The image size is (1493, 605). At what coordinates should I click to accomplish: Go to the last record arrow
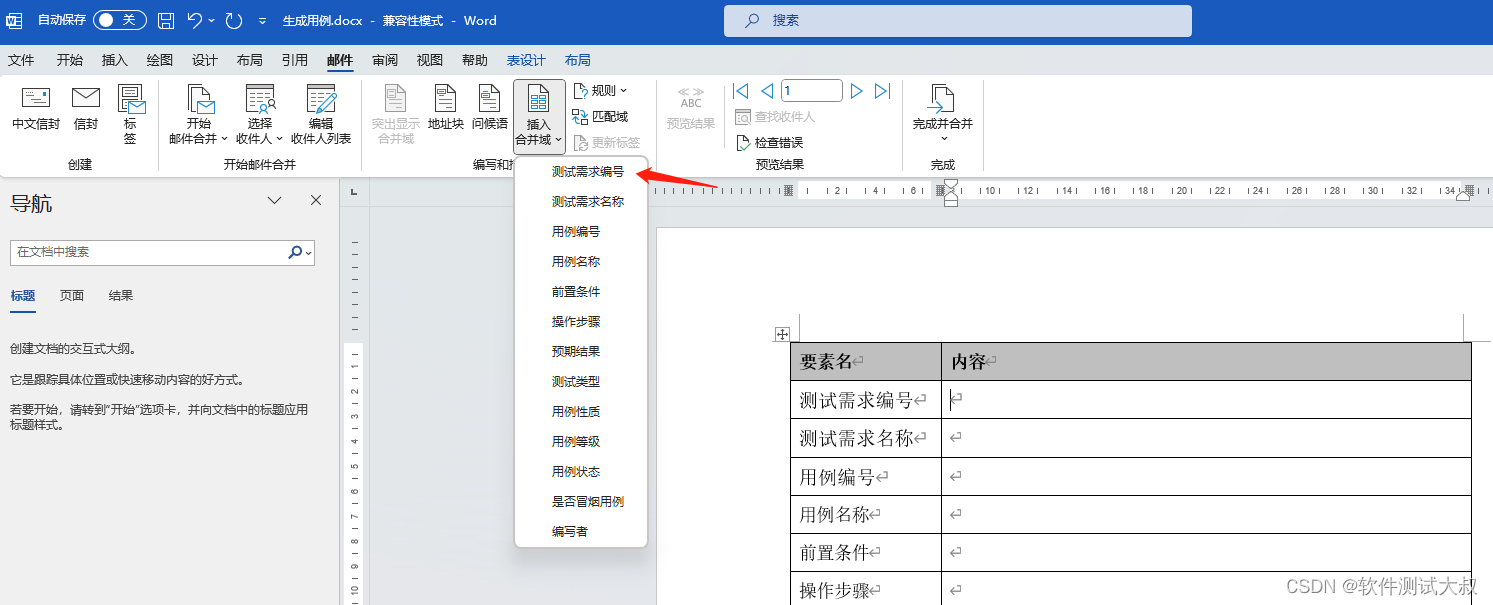(882, 91)
